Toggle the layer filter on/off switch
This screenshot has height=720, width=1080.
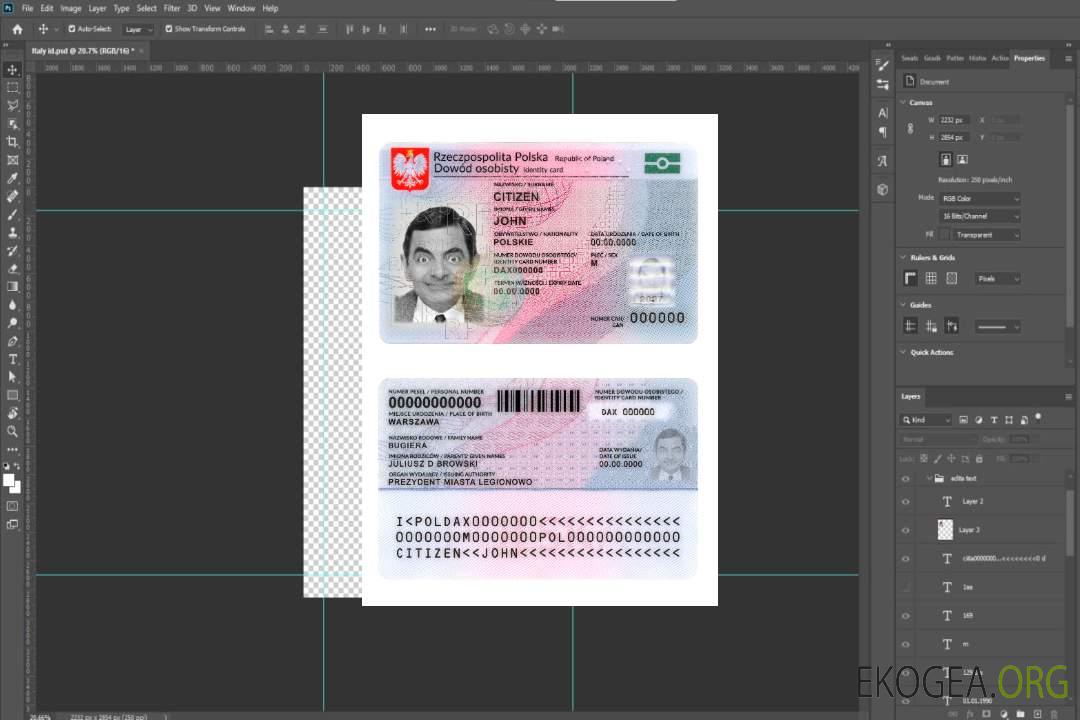click(1038, 417)
